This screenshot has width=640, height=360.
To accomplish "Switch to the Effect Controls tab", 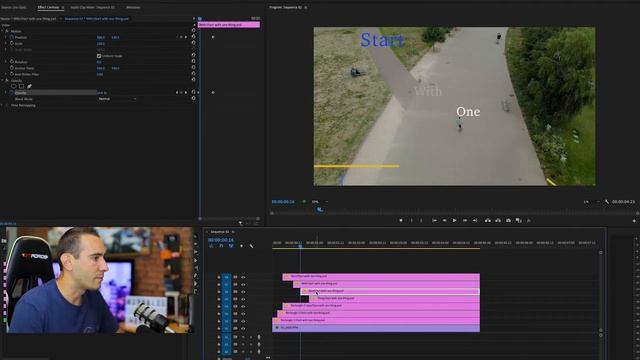I will [48, 7].
